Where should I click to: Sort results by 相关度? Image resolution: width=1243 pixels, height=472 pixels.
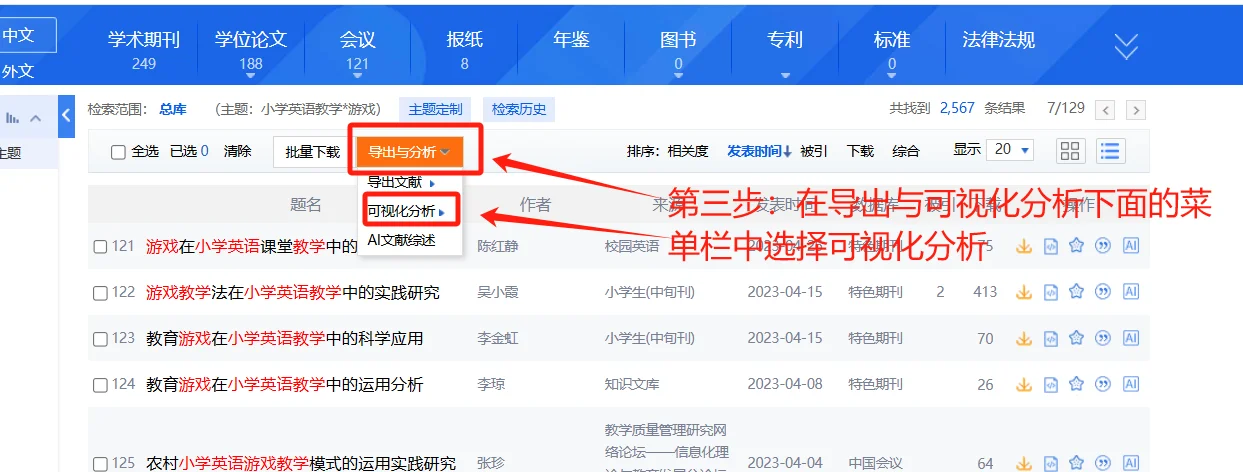[x=688, y=151]
